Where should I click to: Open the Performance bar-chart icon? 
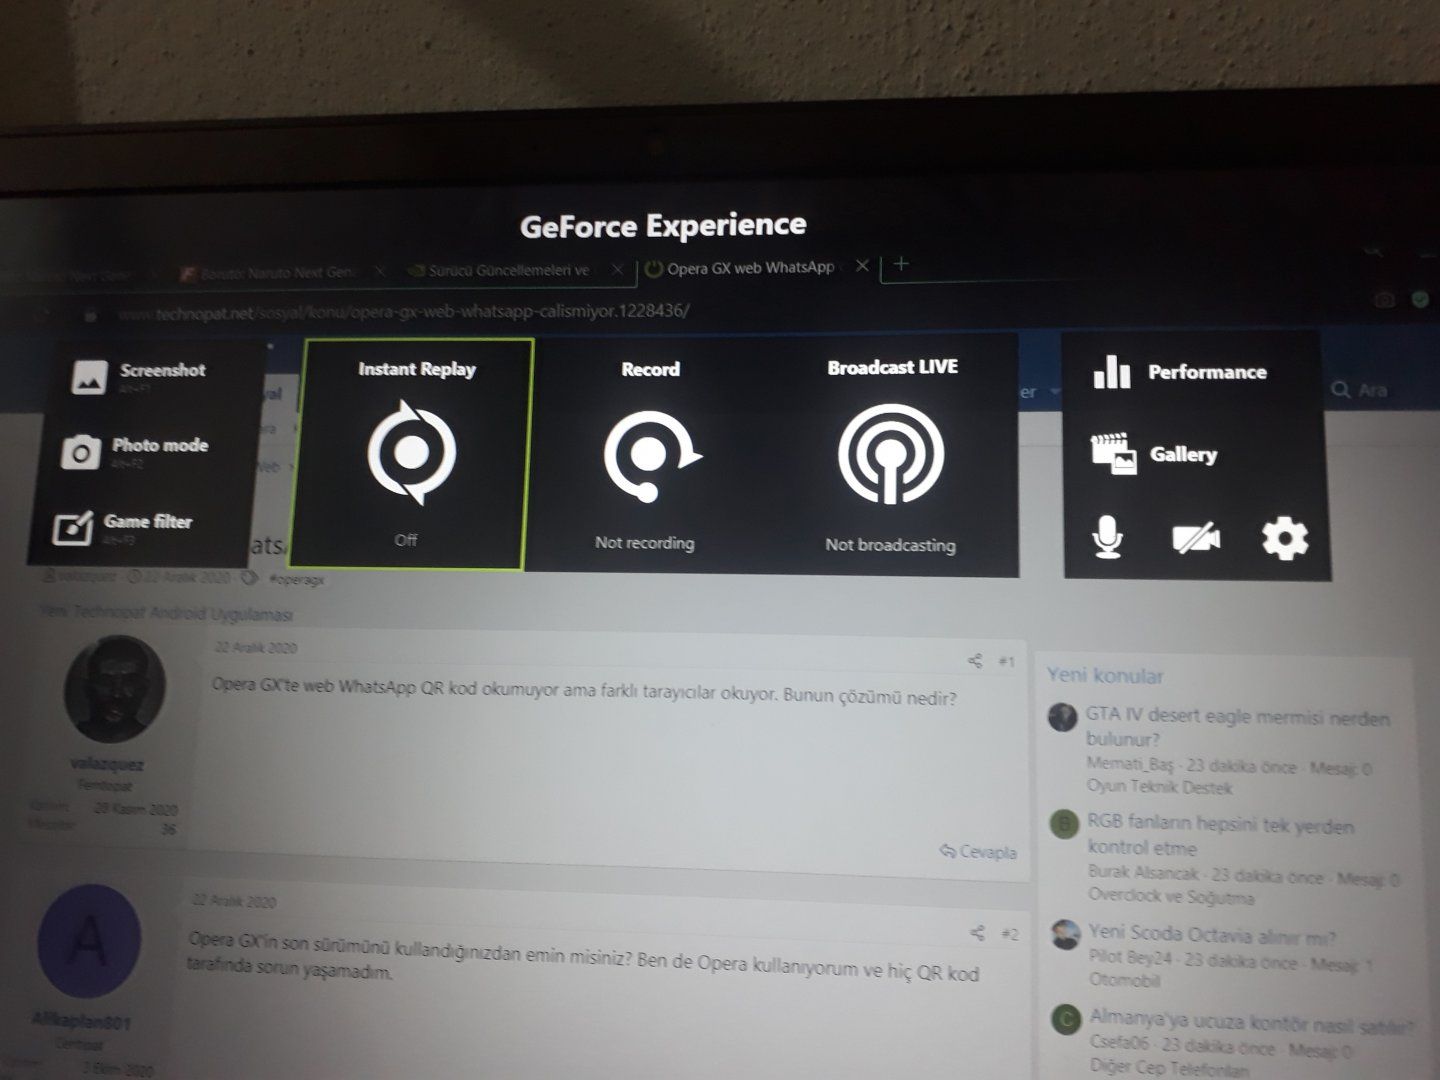pos(1111,371)
